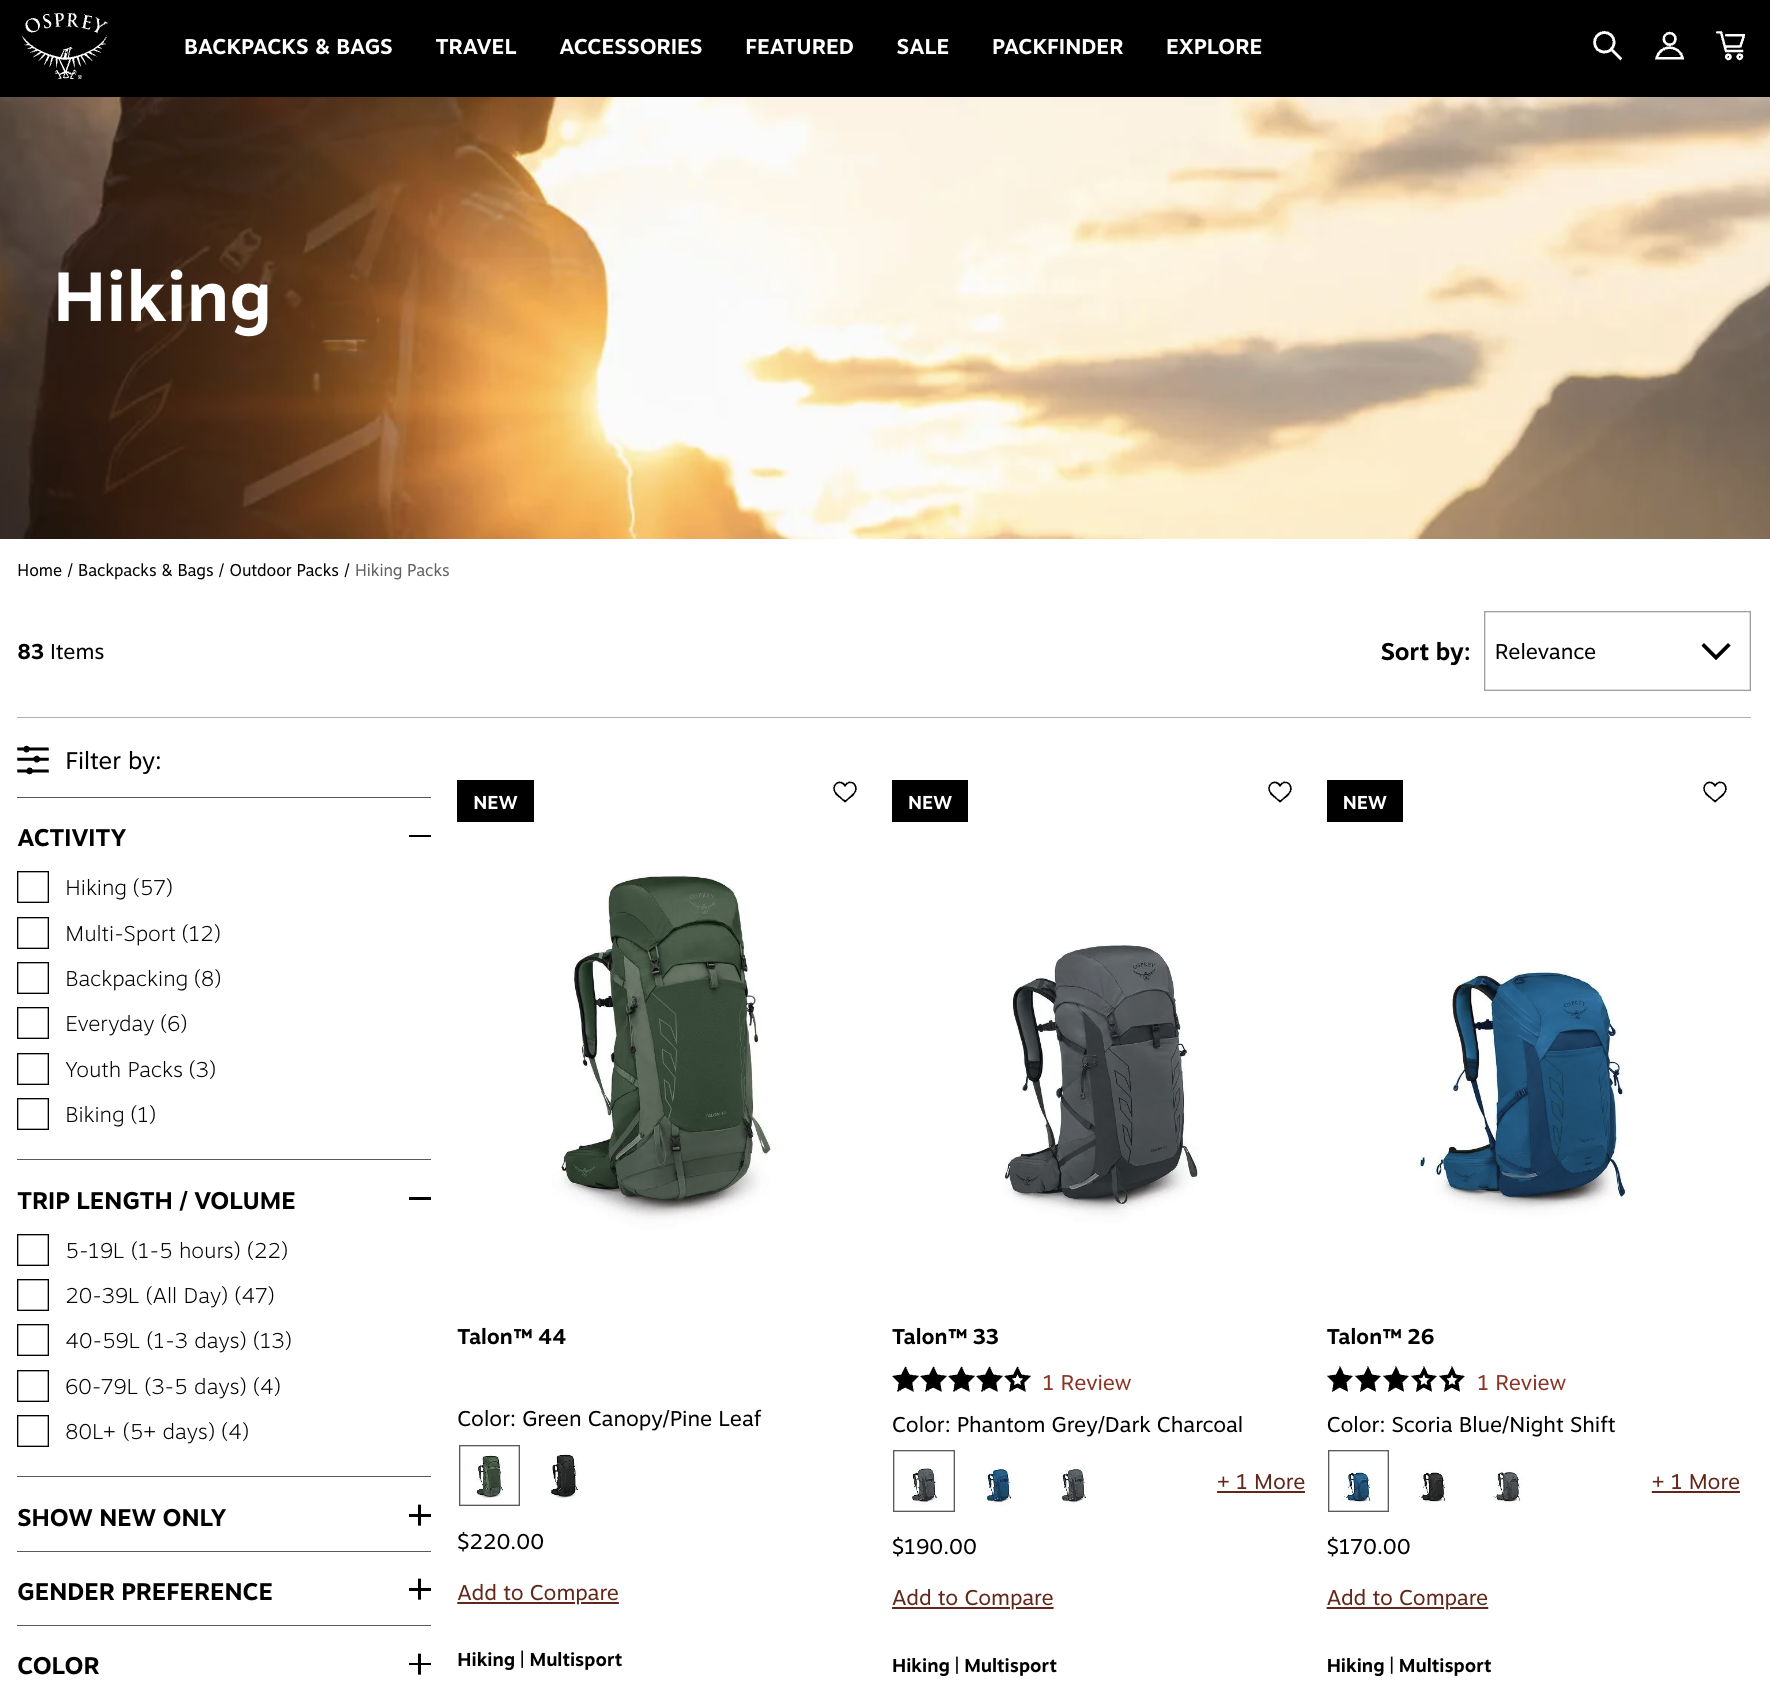The image size is (1770, 1696).
Task: Open the Sort by Relevance dropdown
Action: point(1617,651)
